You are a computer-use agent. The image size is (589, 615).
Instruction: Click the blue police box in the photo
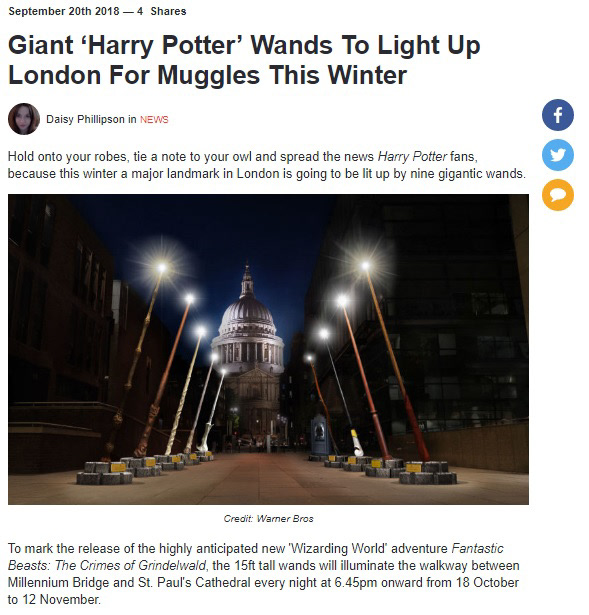coord(320,436)
